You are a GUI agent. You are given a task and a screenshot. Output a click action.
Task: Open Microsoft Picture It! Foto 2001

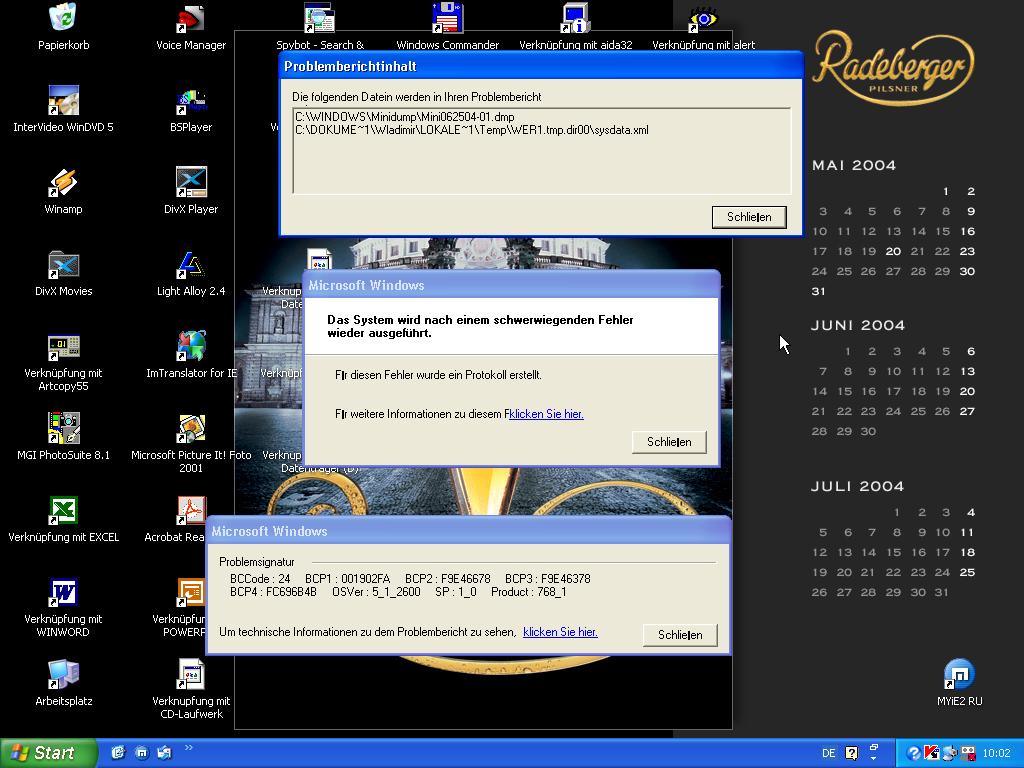[x=191, y=428]
